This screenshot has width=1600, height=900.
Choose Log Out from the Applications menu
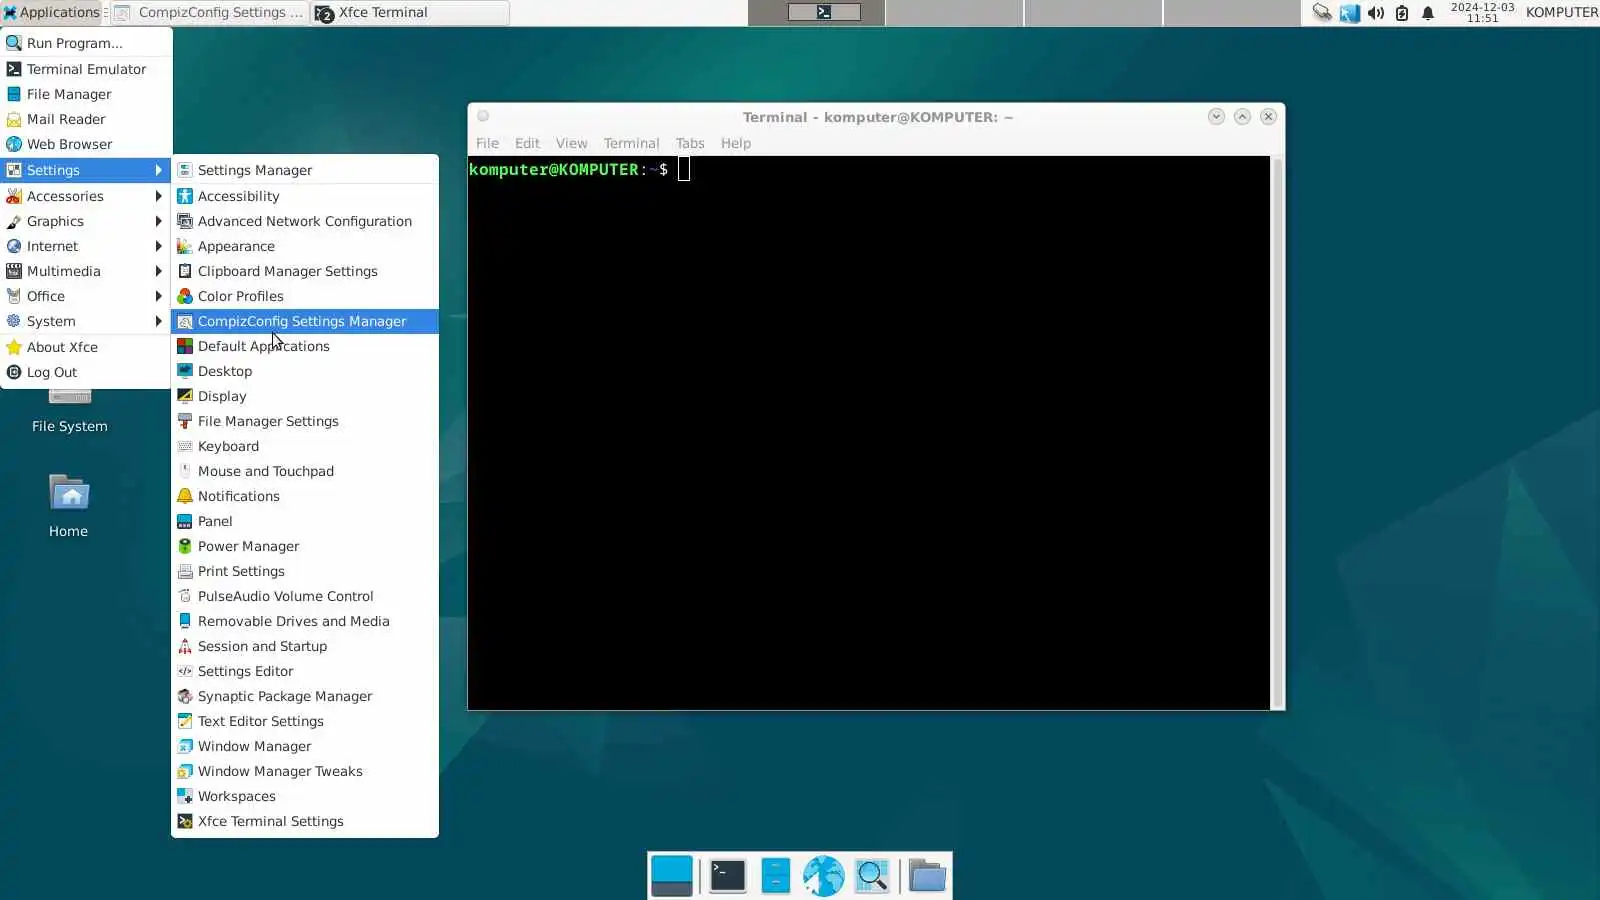click(86, 372)
